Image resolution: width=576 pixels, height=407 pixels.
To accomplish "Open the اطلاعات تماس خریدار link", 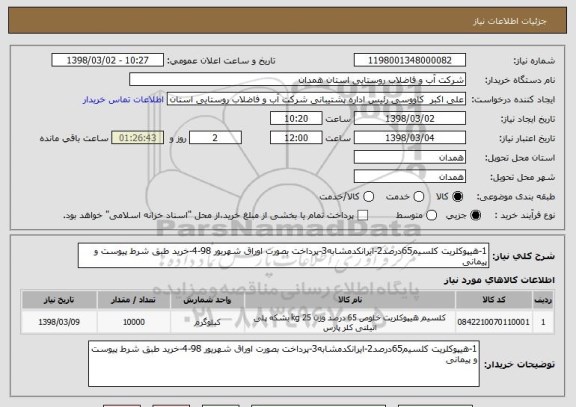I will [x=123, y=100].
